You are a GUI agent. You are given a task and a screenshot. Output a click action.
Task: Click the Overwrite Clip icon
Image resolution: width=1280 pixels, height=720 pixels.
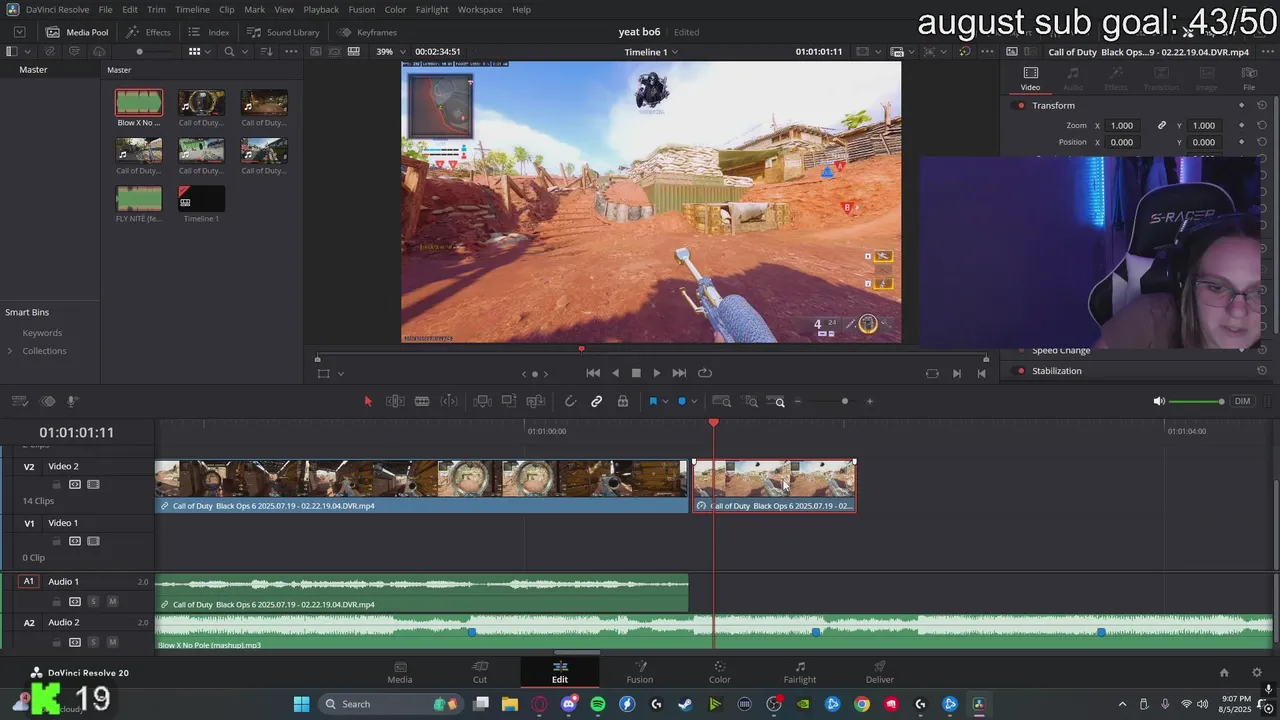point(508,401)
